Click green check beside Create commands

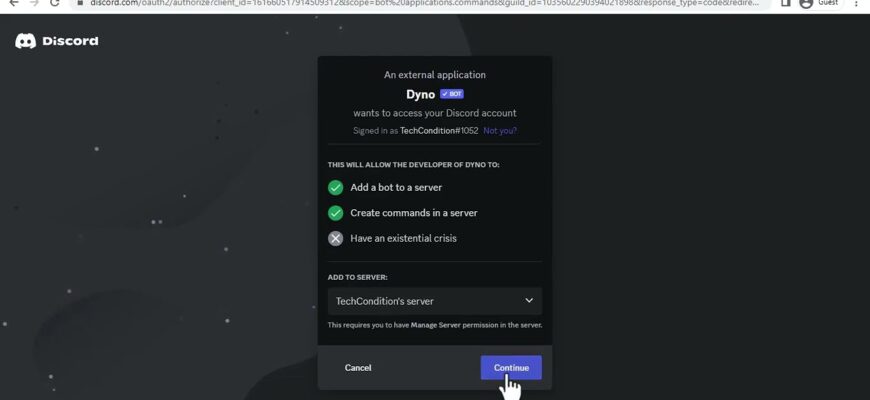click(x=335, y=213)
